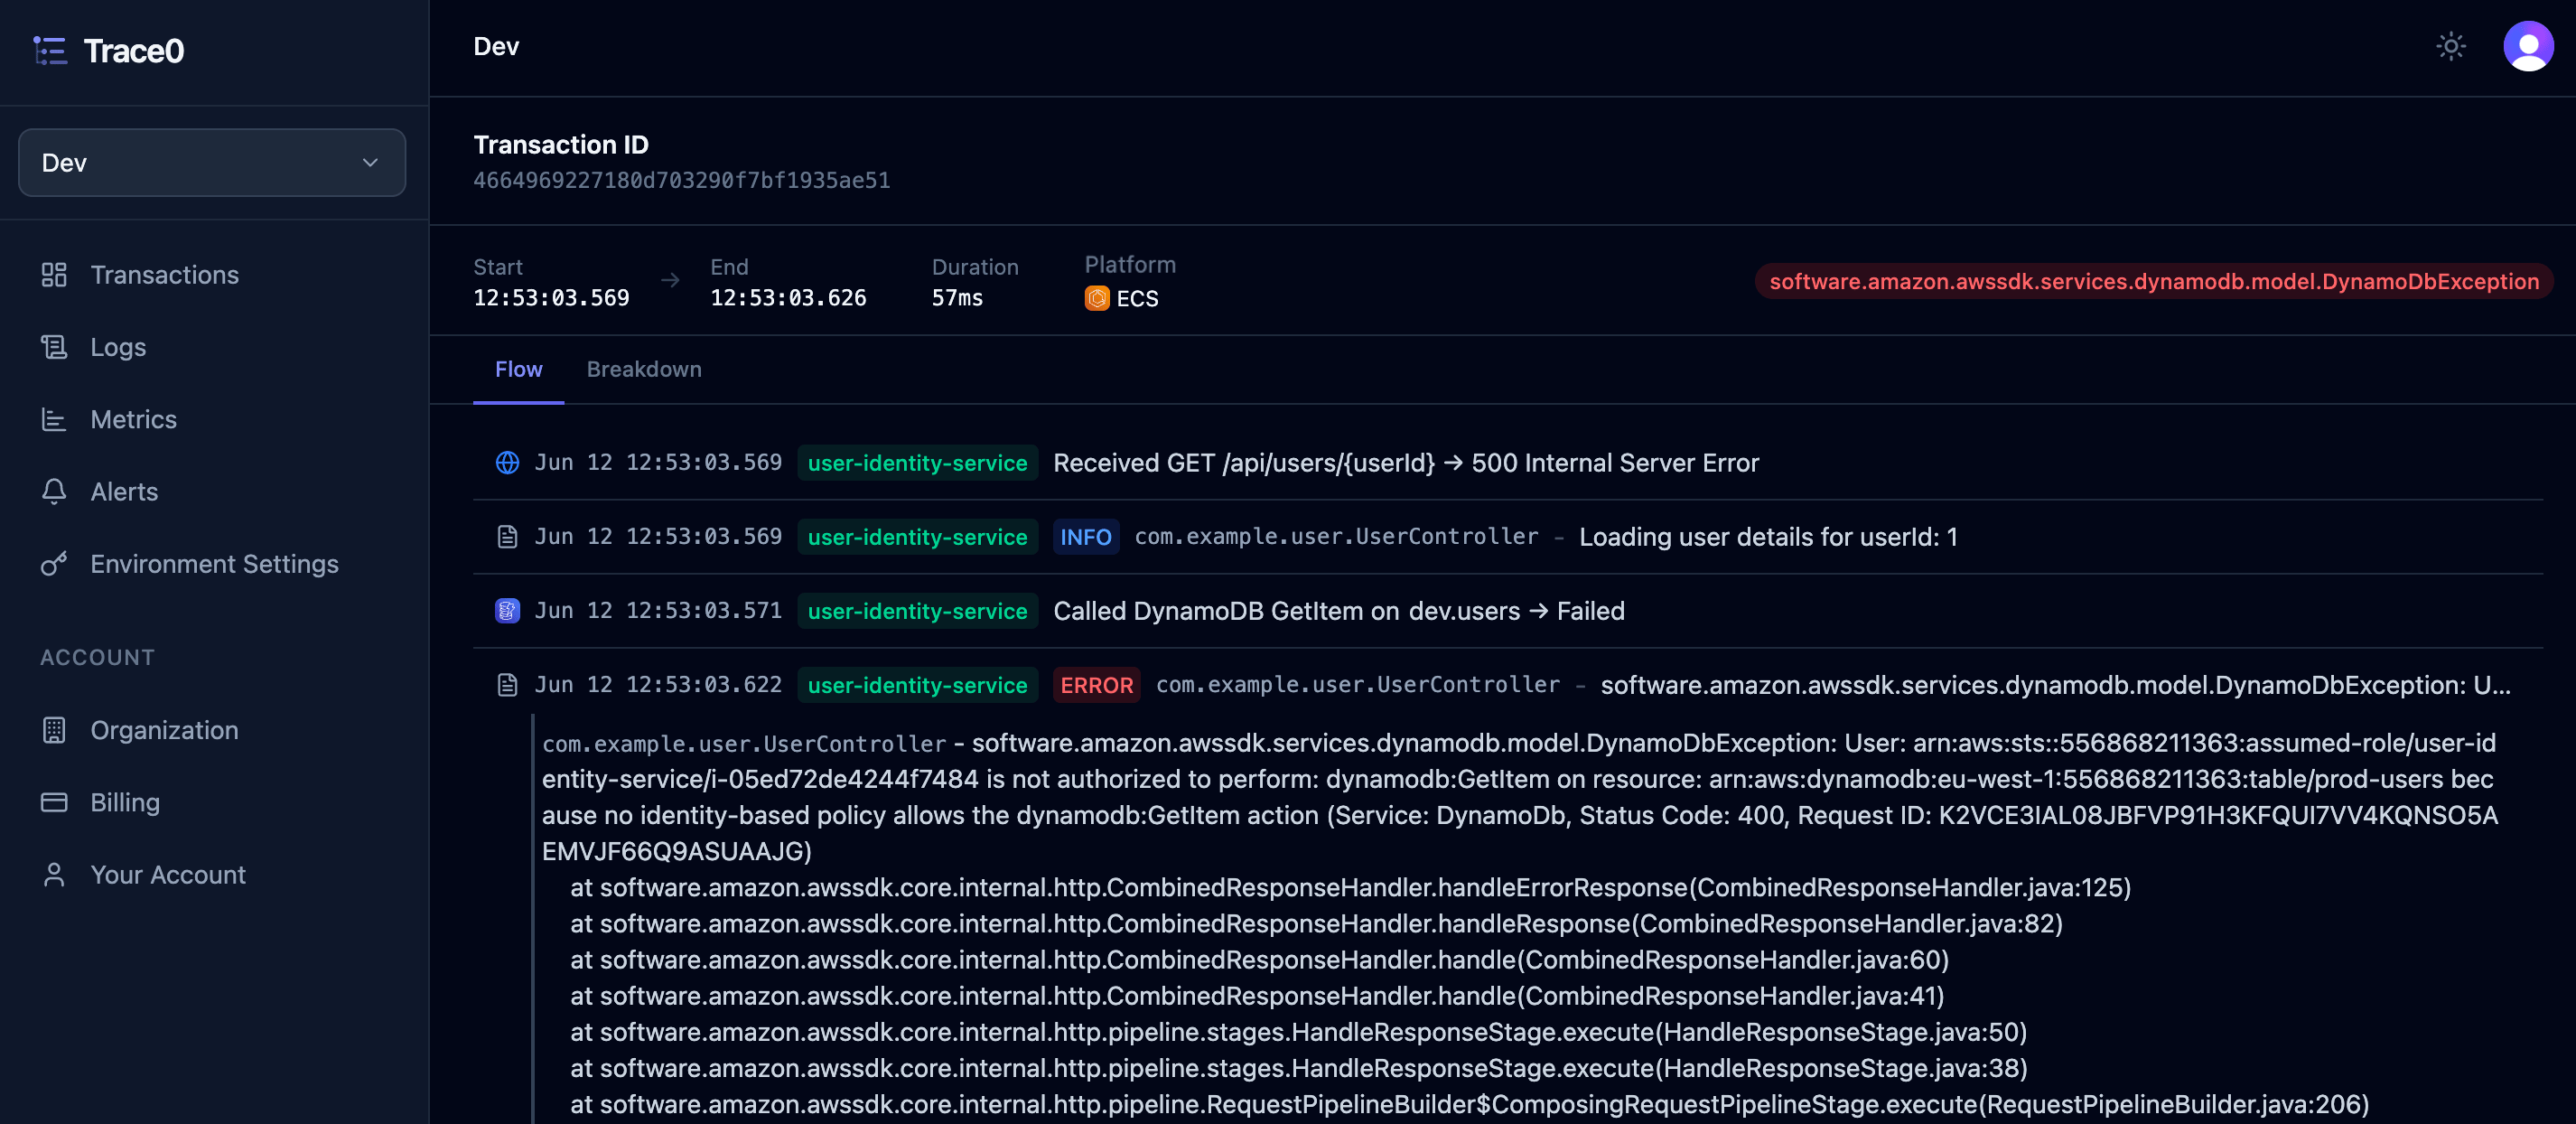
Task: Open the Dev environment dropdown
Action: click(212, 162)
